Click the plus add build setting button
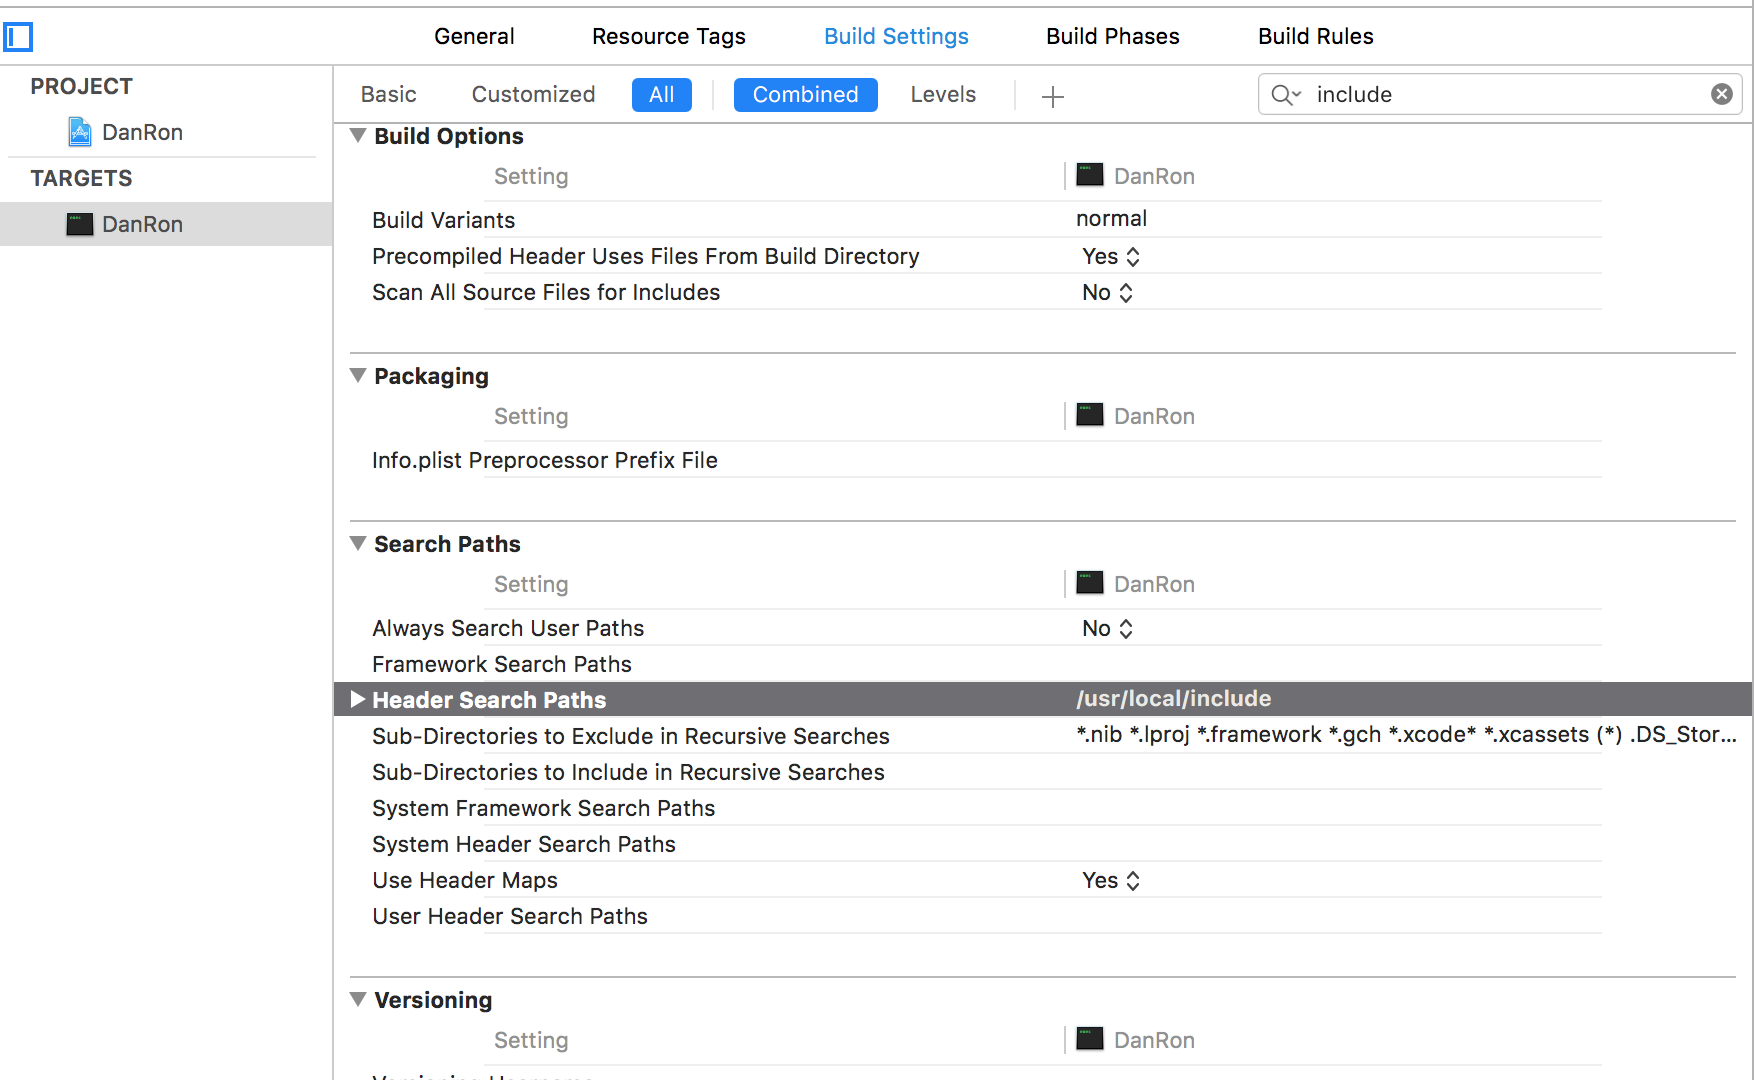The width and height of the screenshot is (1754, 1080). (x=1052, y=96)
